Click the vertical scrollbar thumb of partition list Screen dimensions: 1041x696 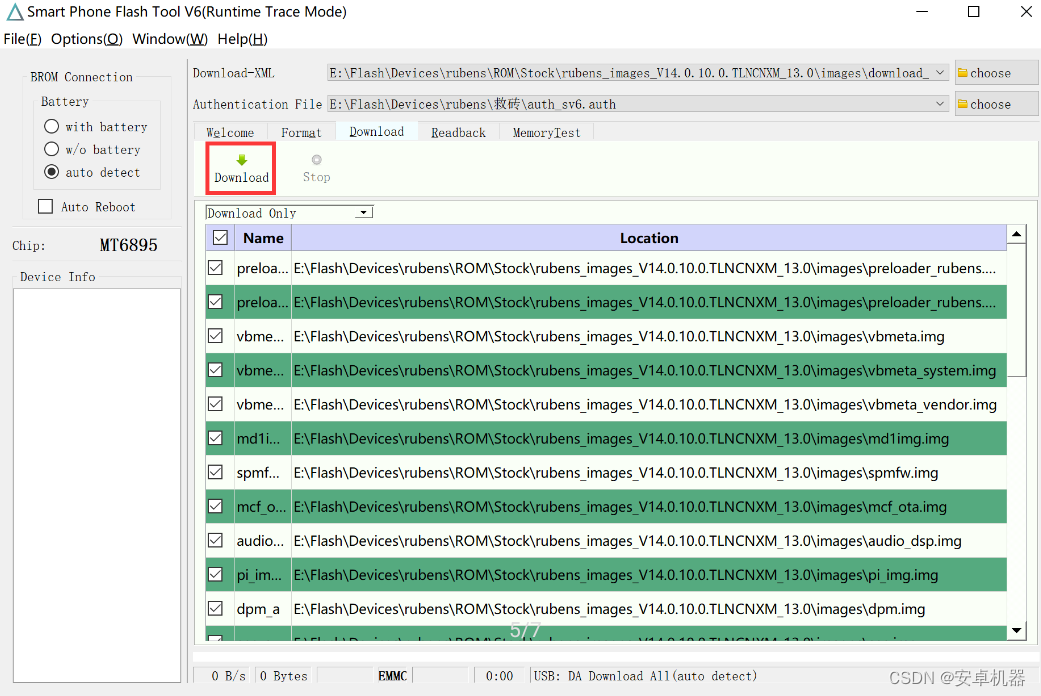click(x=1016, y=310)
